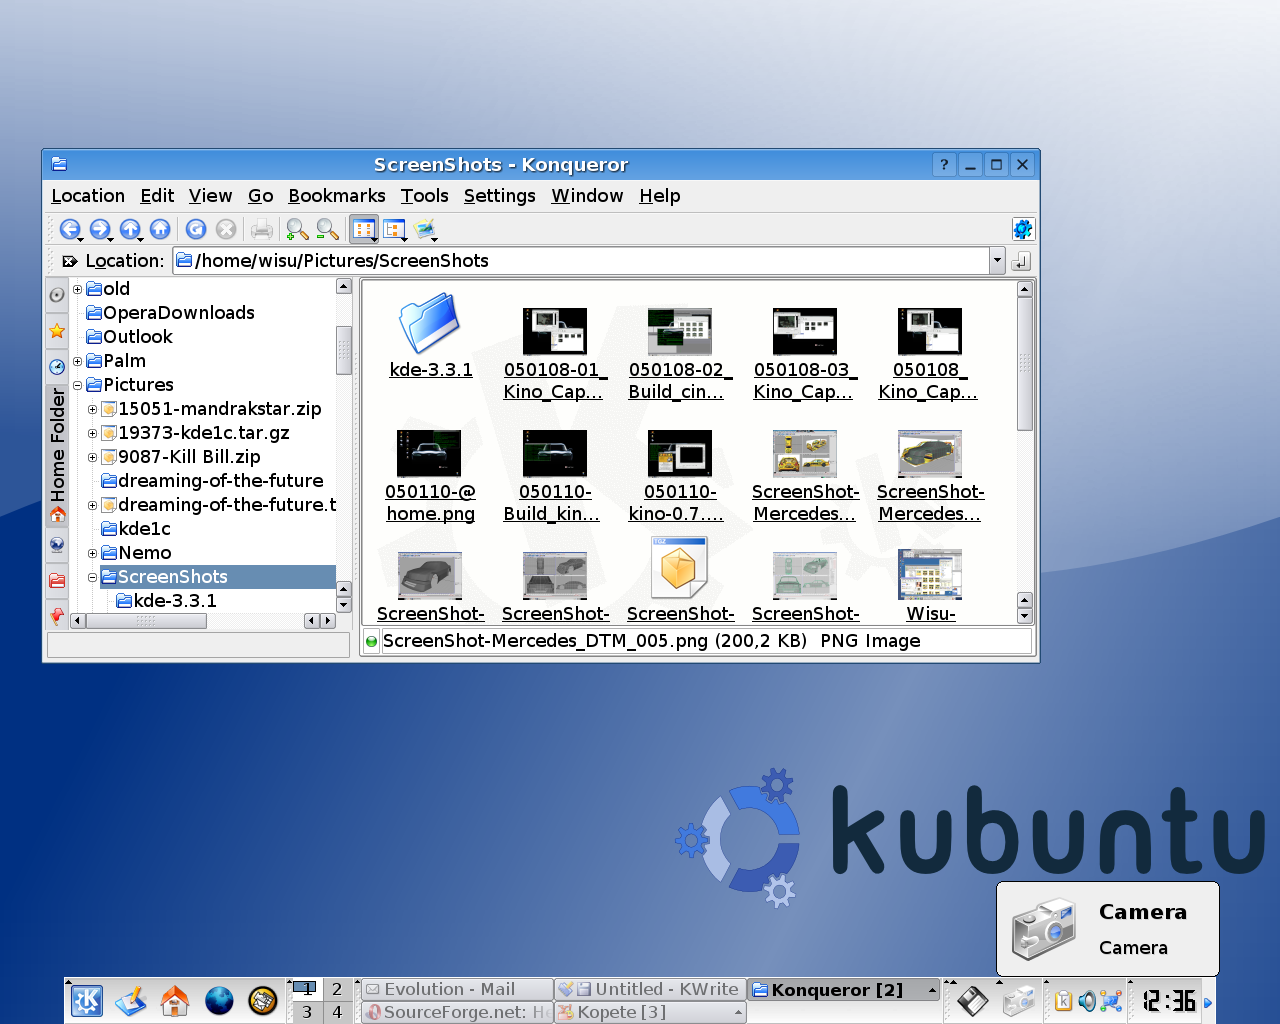Expand the 'old' folder in the tree
Viewport: 1280px width, 1024px height.
(x=77, y=289)
